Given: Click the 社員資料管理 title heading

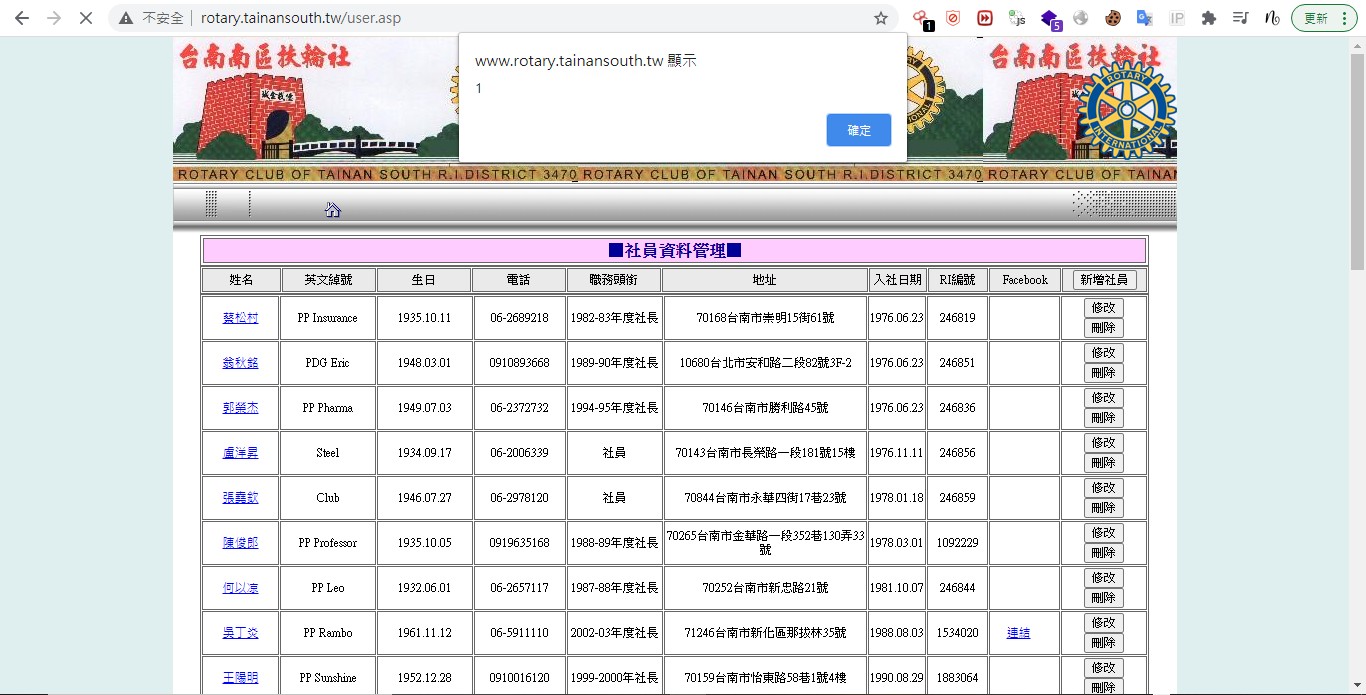Looking at the screenshot, I should (675, 251).
